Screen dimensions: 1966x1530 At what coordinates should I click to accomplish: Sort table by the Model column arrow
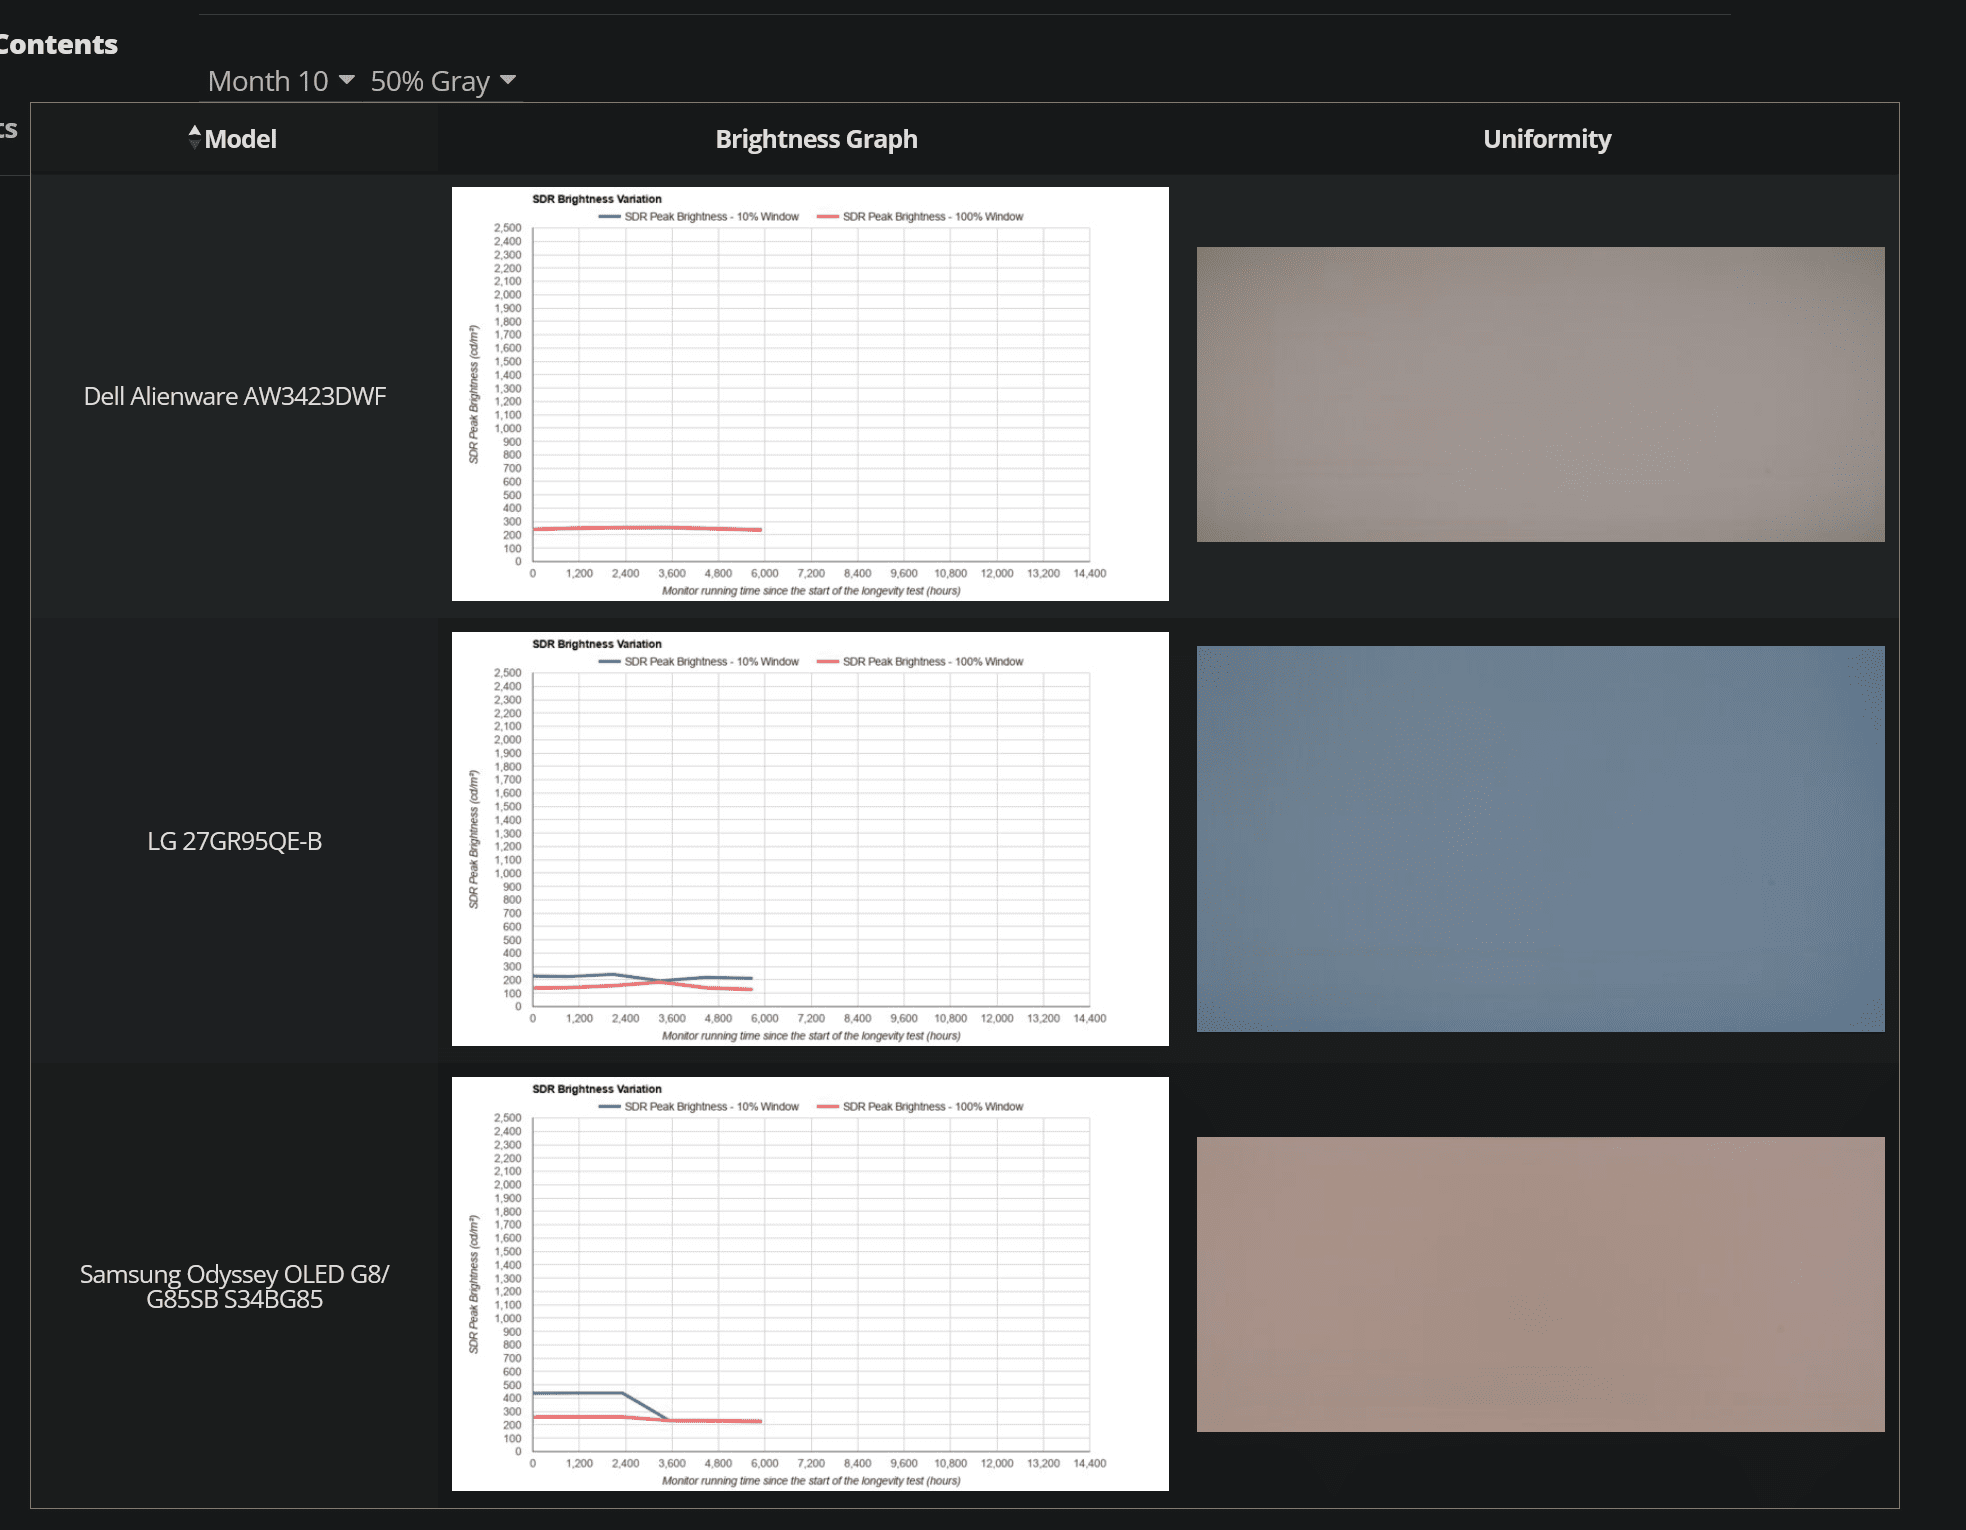click(195, 138)
